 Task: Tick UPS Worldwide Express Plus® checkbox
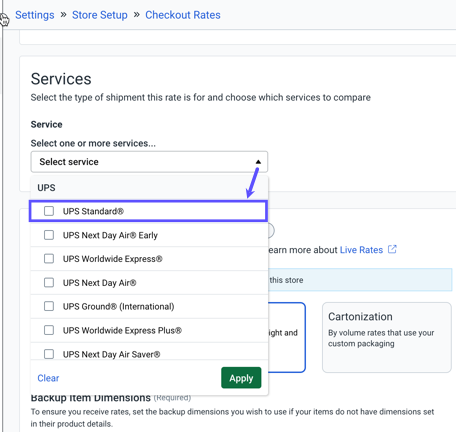tap(49, 330)
